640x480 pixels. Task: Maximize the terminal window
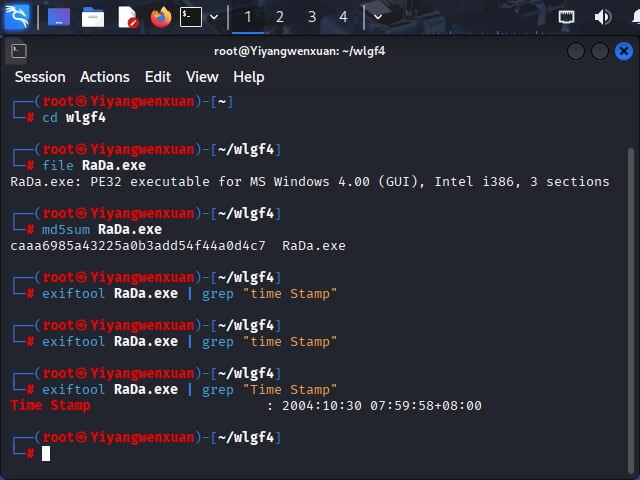click(600, 51)
